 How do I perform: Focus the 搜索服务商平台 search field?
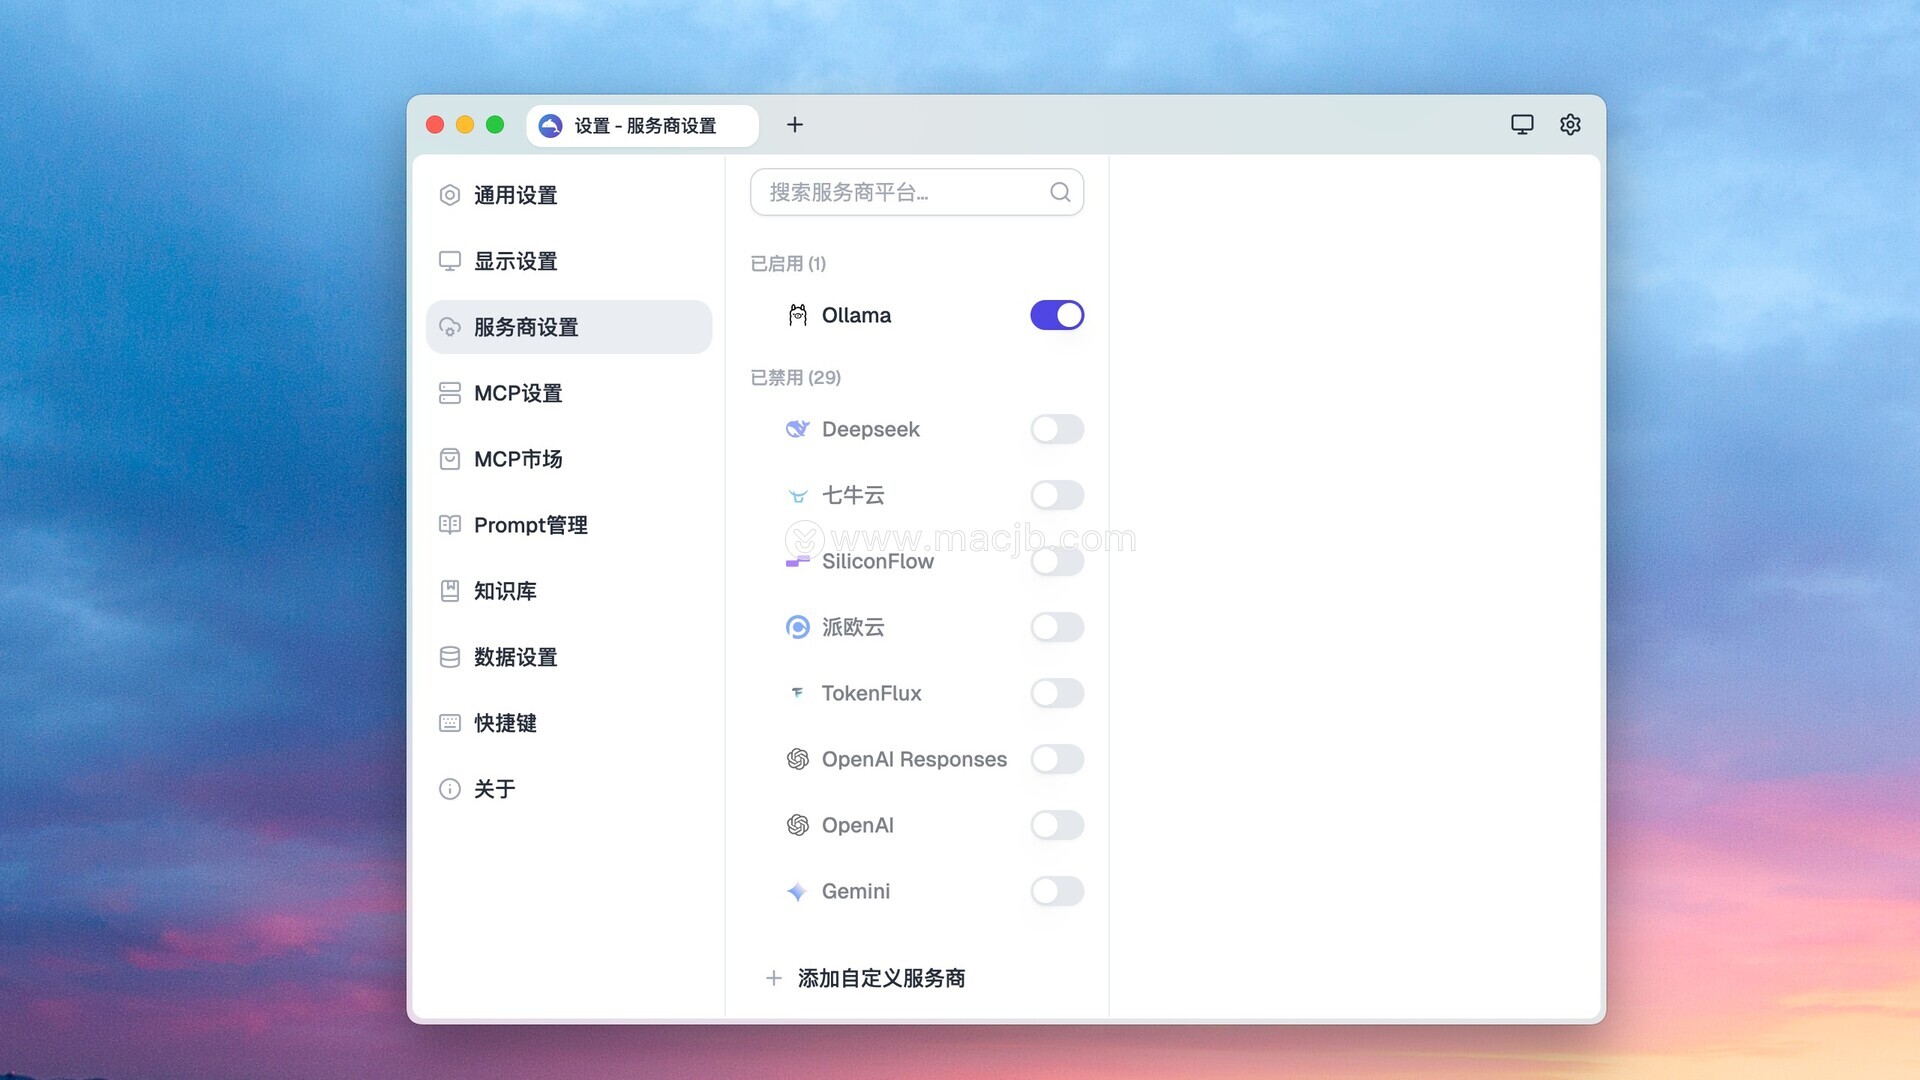[x=900, y=192]
